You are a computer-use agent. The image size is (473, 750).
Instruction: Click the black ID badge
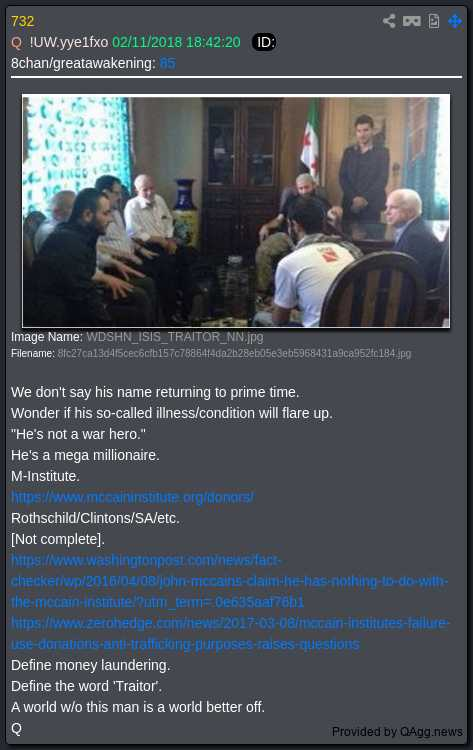264,42
